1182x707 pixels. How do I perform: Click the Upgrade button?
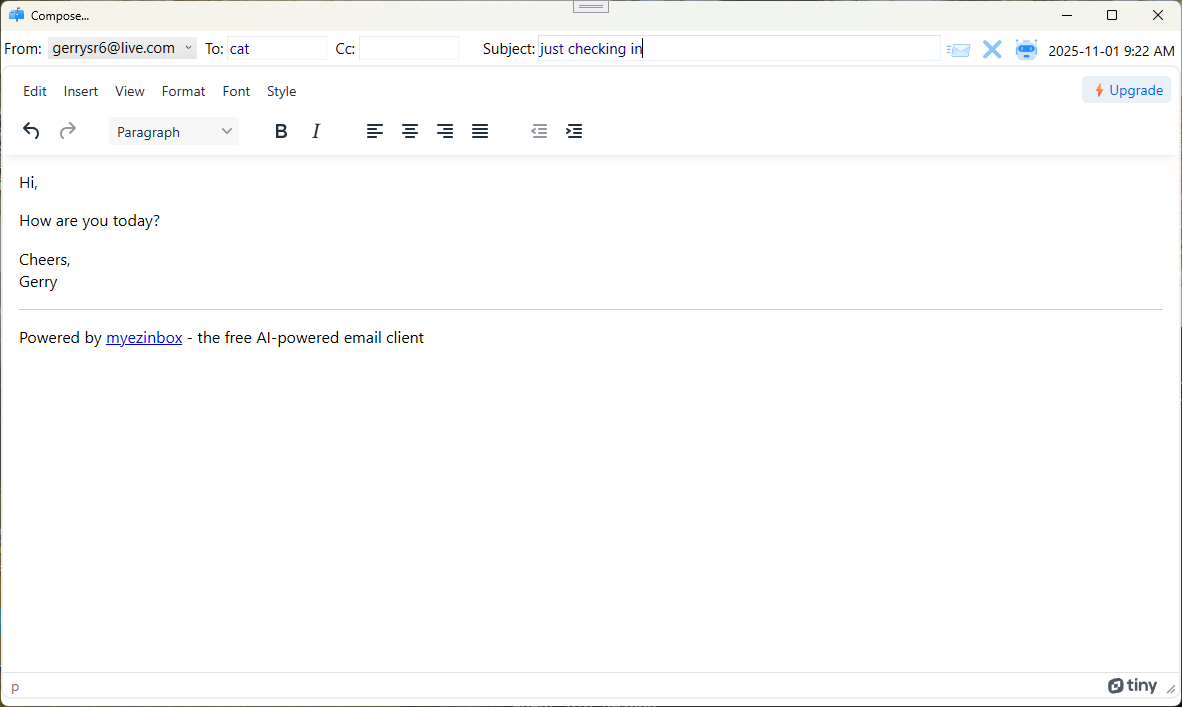click(x=1126, y=89)
